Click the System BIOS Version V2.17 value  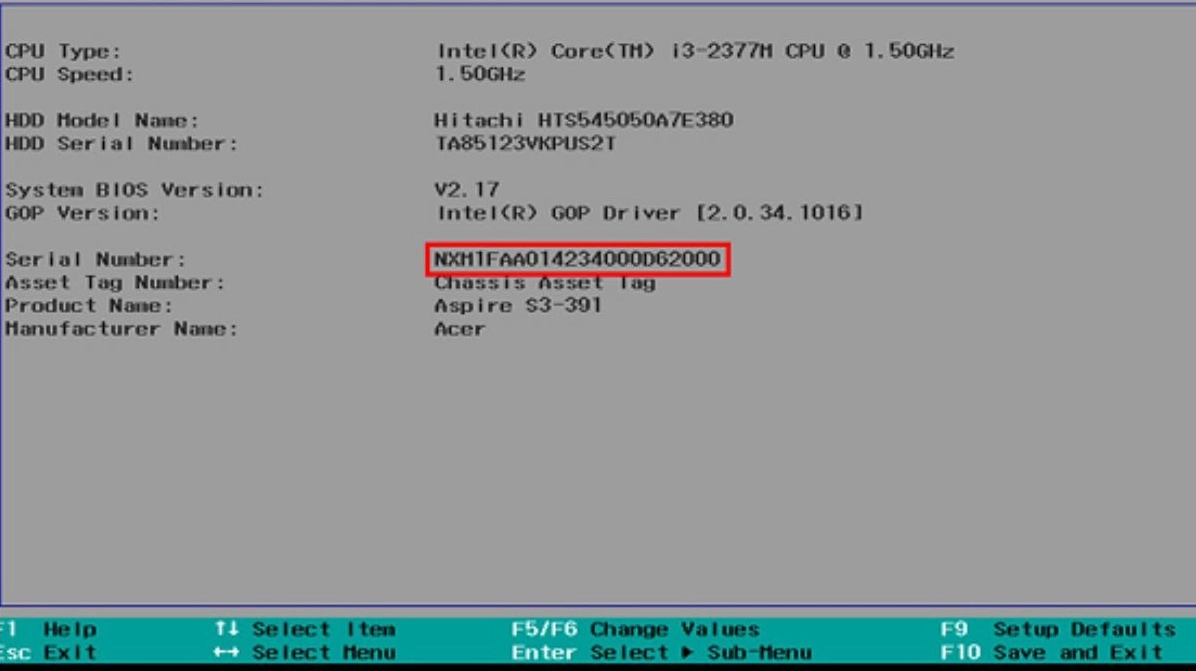tap(466, 190)
